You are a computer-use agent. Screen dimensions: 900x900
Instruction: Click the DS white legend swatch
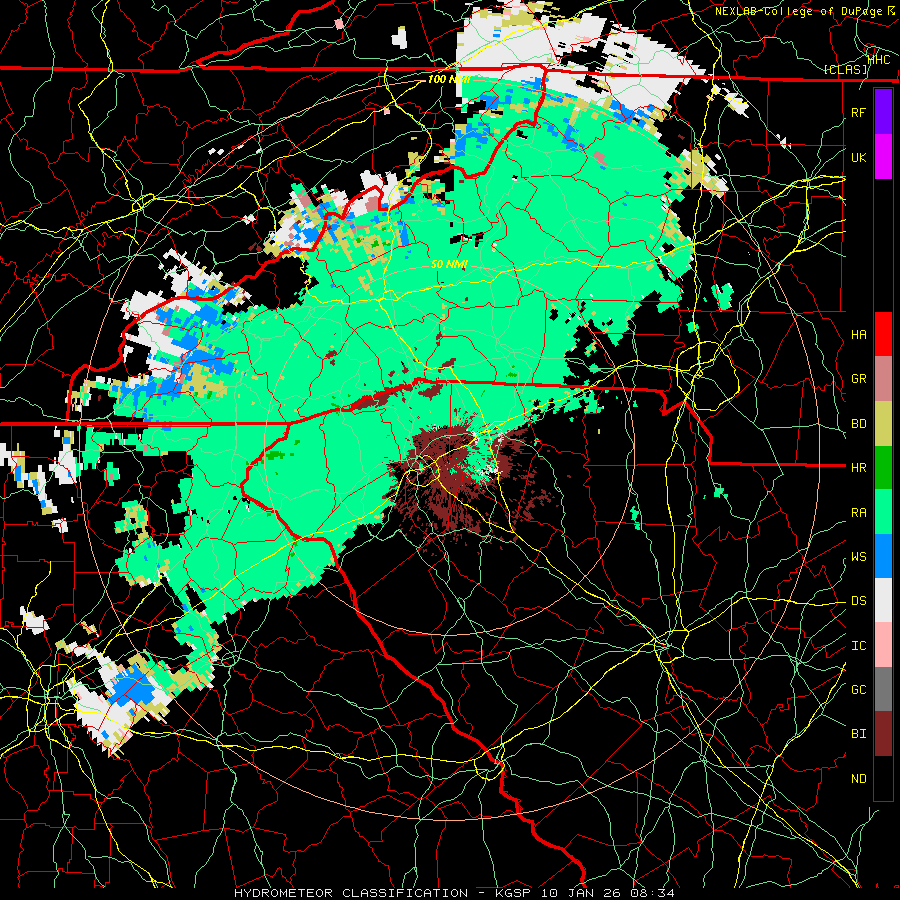pos(883,600)
